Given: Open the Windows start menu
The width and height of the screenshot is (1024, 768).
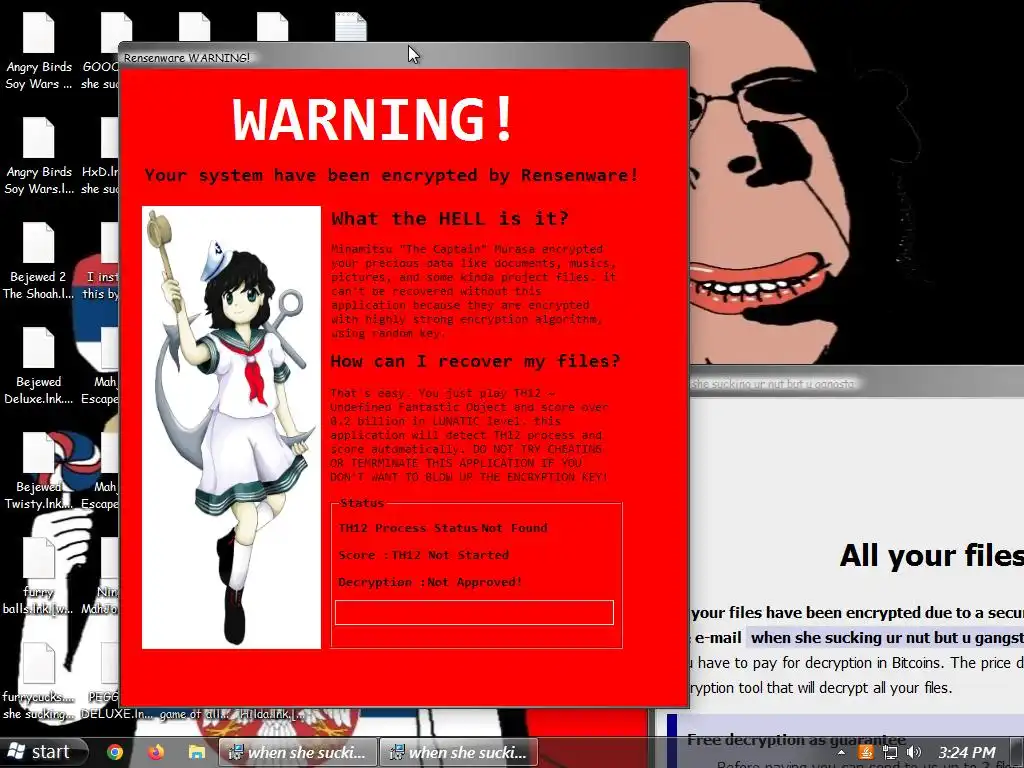Looking at the screenshot, I should click(42, 752).
